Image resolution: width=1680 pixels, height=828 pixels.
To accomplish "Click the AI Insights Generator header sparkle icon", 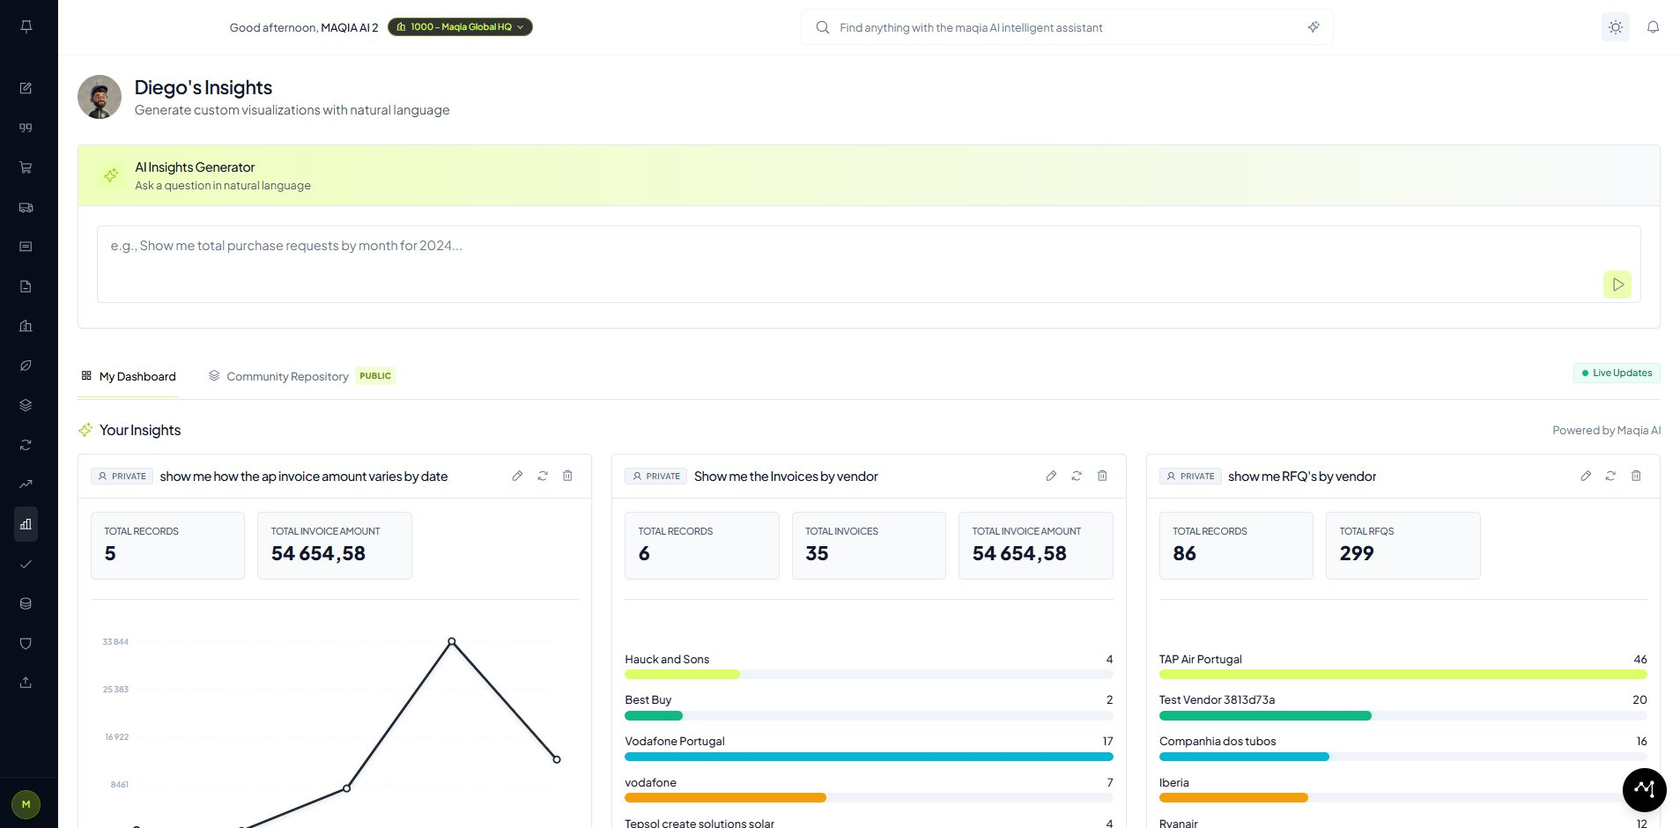I will tap(111, 175).
